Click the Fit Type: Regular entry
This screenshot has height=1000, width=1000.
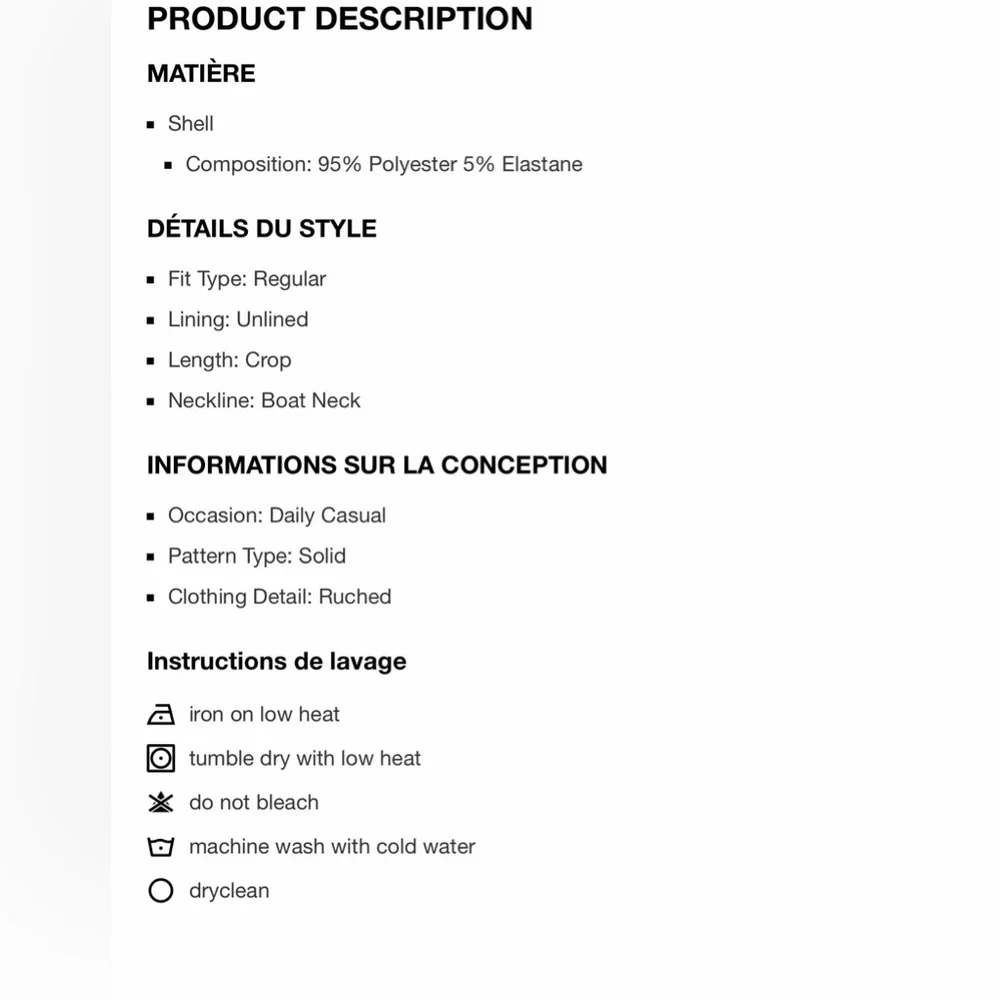click(247, 280)
